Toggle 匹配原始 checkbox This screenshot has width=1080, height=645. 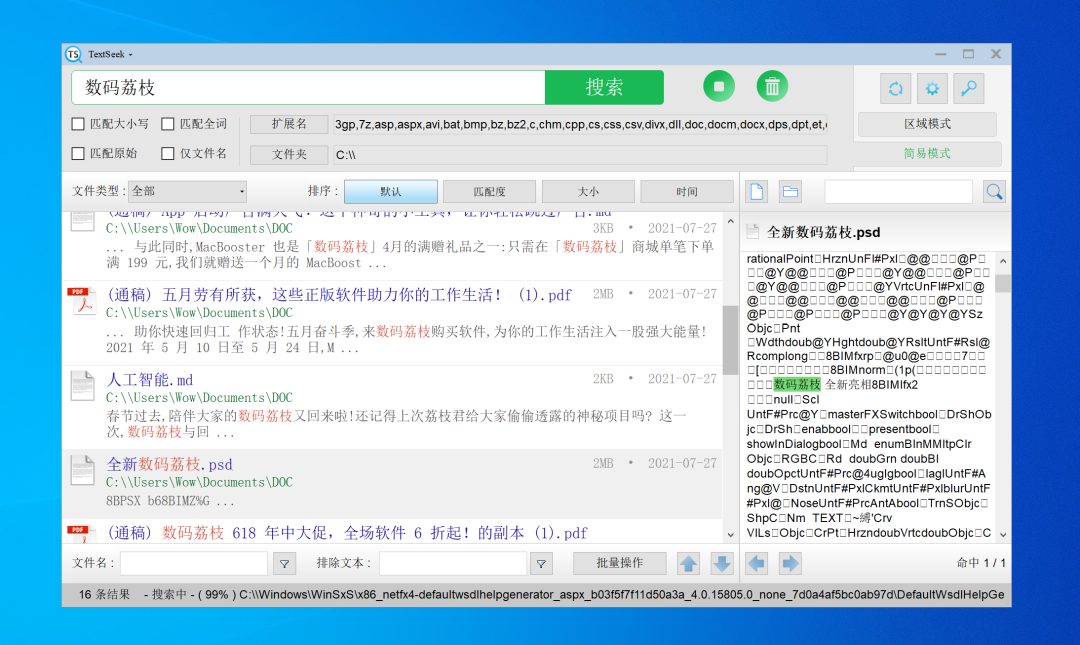(78, 154)
